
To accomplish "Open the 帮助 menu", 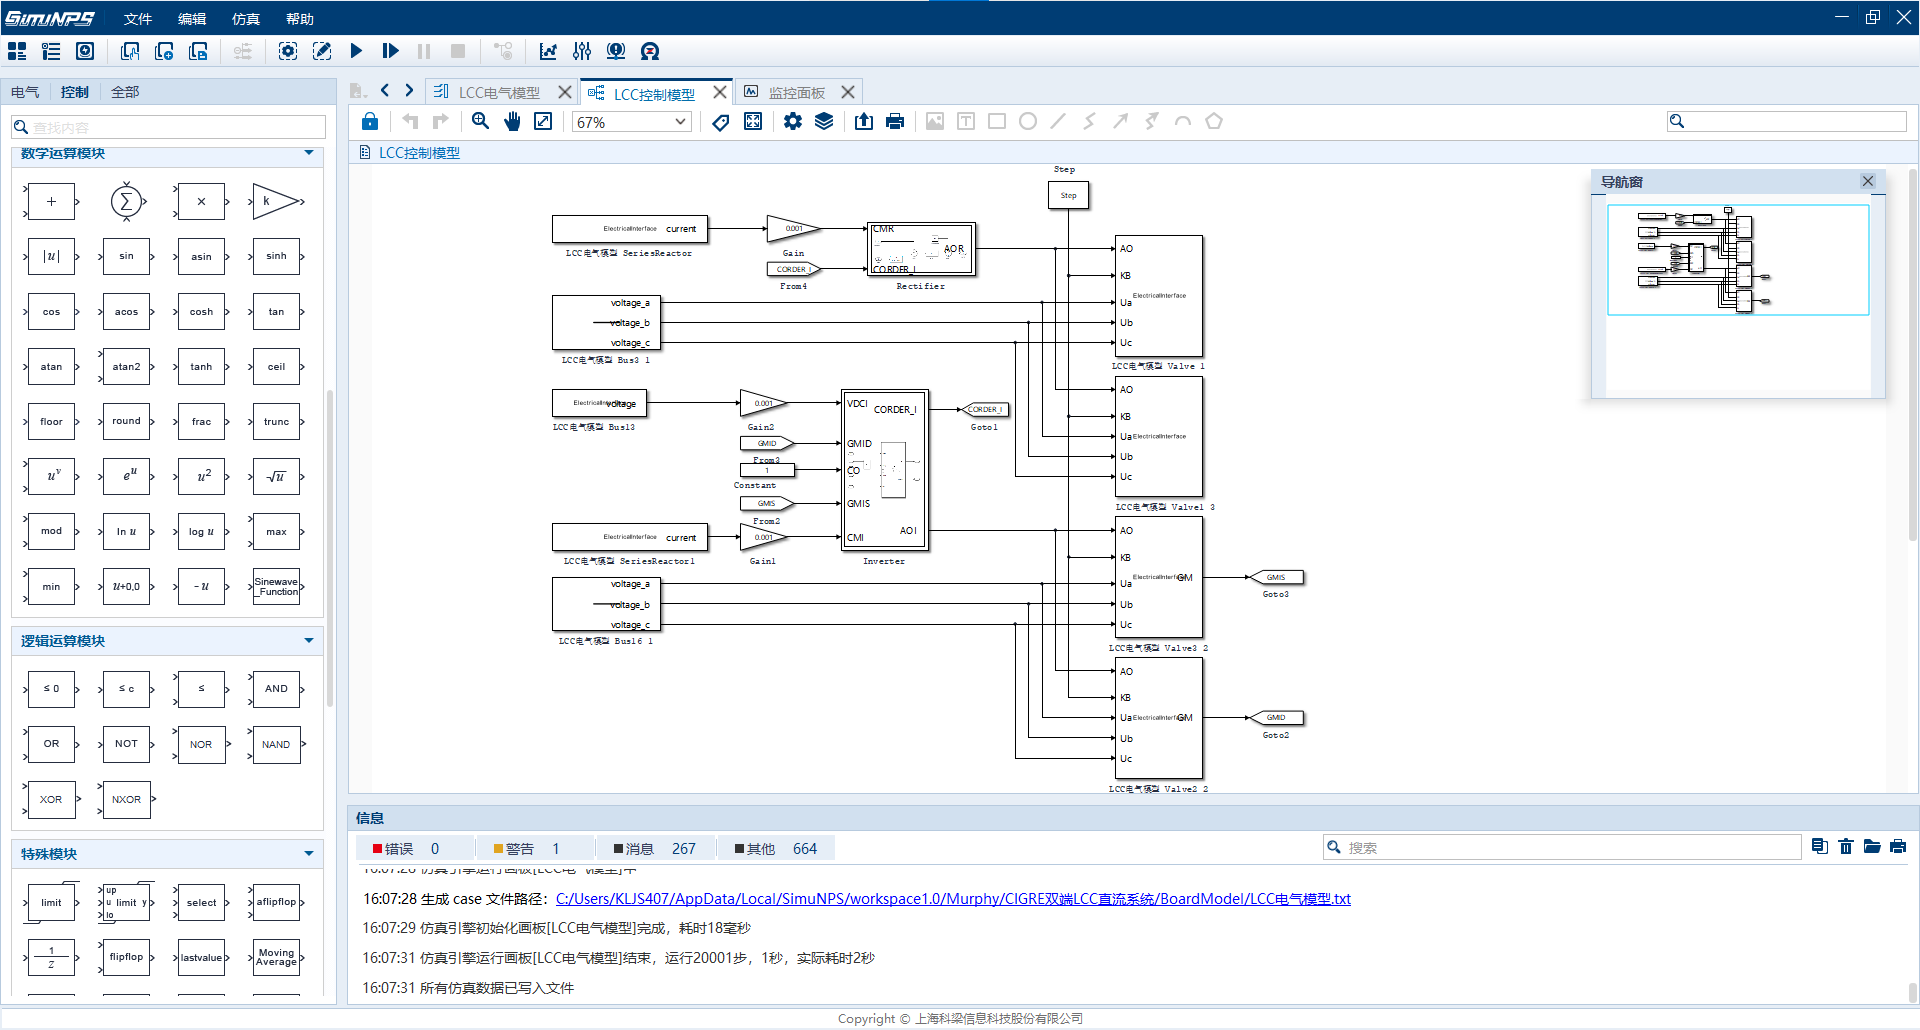I will click(x=300, y=19).
